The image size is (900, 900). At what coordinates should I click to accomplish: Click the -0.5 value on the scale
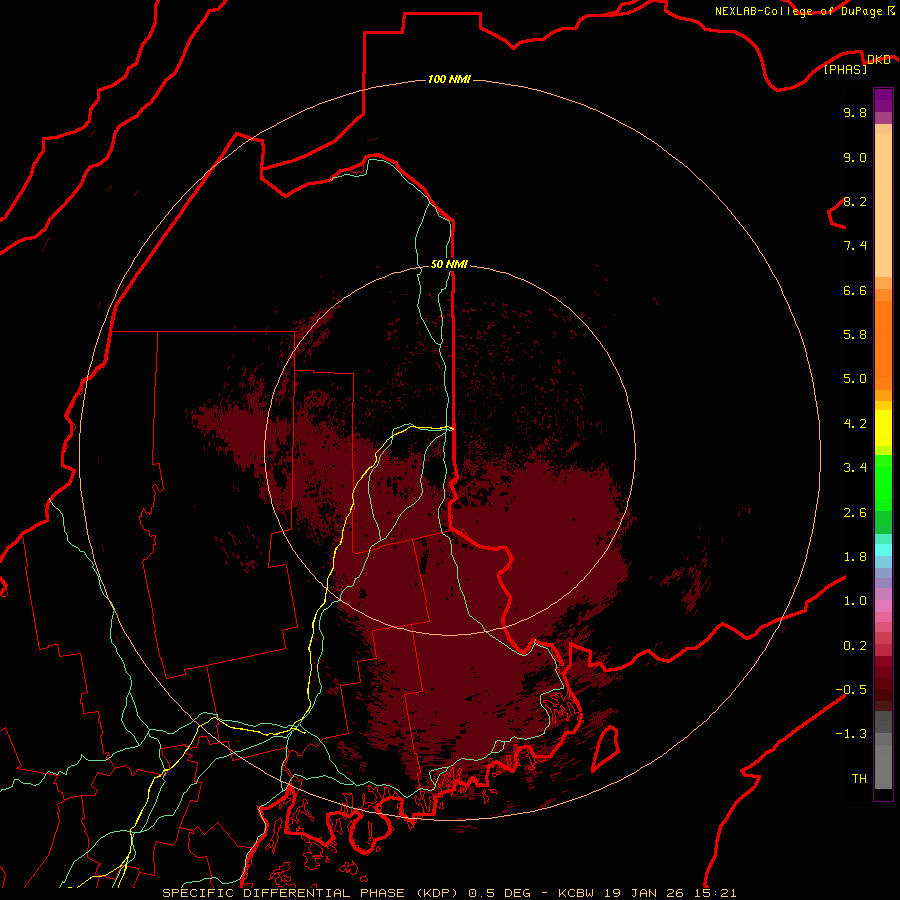click(851, 690)
